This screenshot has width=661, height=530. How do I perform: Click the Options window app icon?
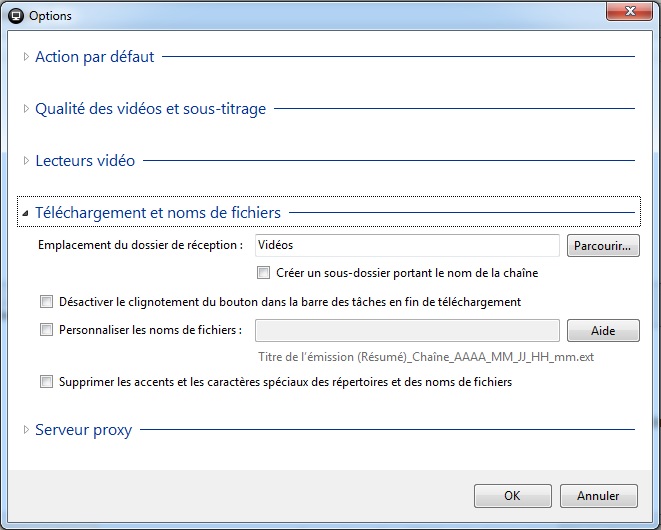tap(16, 16)
